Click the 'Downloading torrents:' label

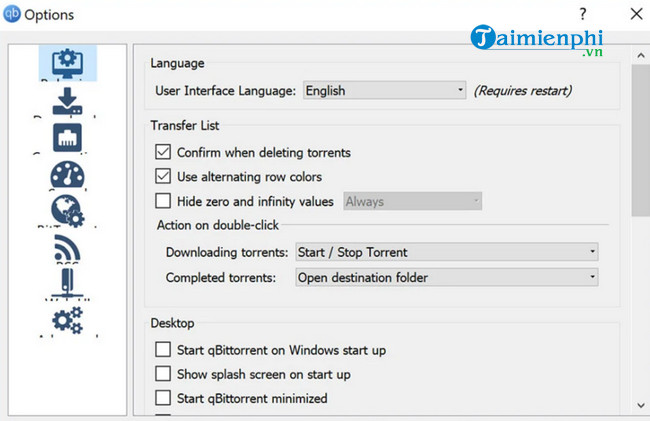click(x=227, y=252)
